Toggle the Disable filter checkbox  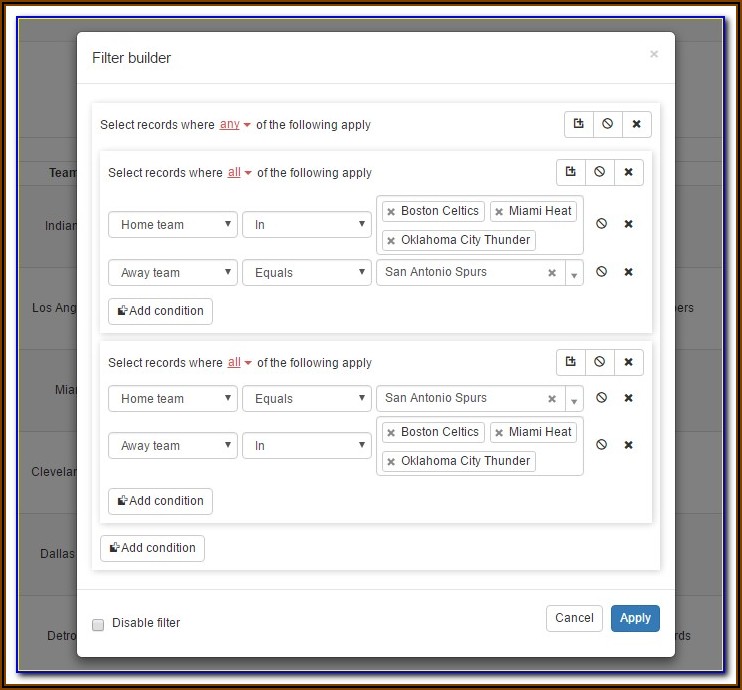click(98, 624)
